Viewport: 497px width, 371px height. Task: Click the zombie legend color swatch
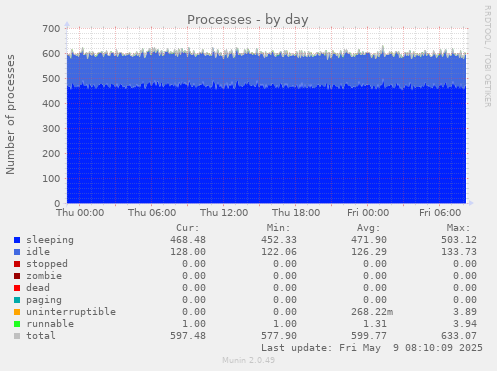coord(17,276)
